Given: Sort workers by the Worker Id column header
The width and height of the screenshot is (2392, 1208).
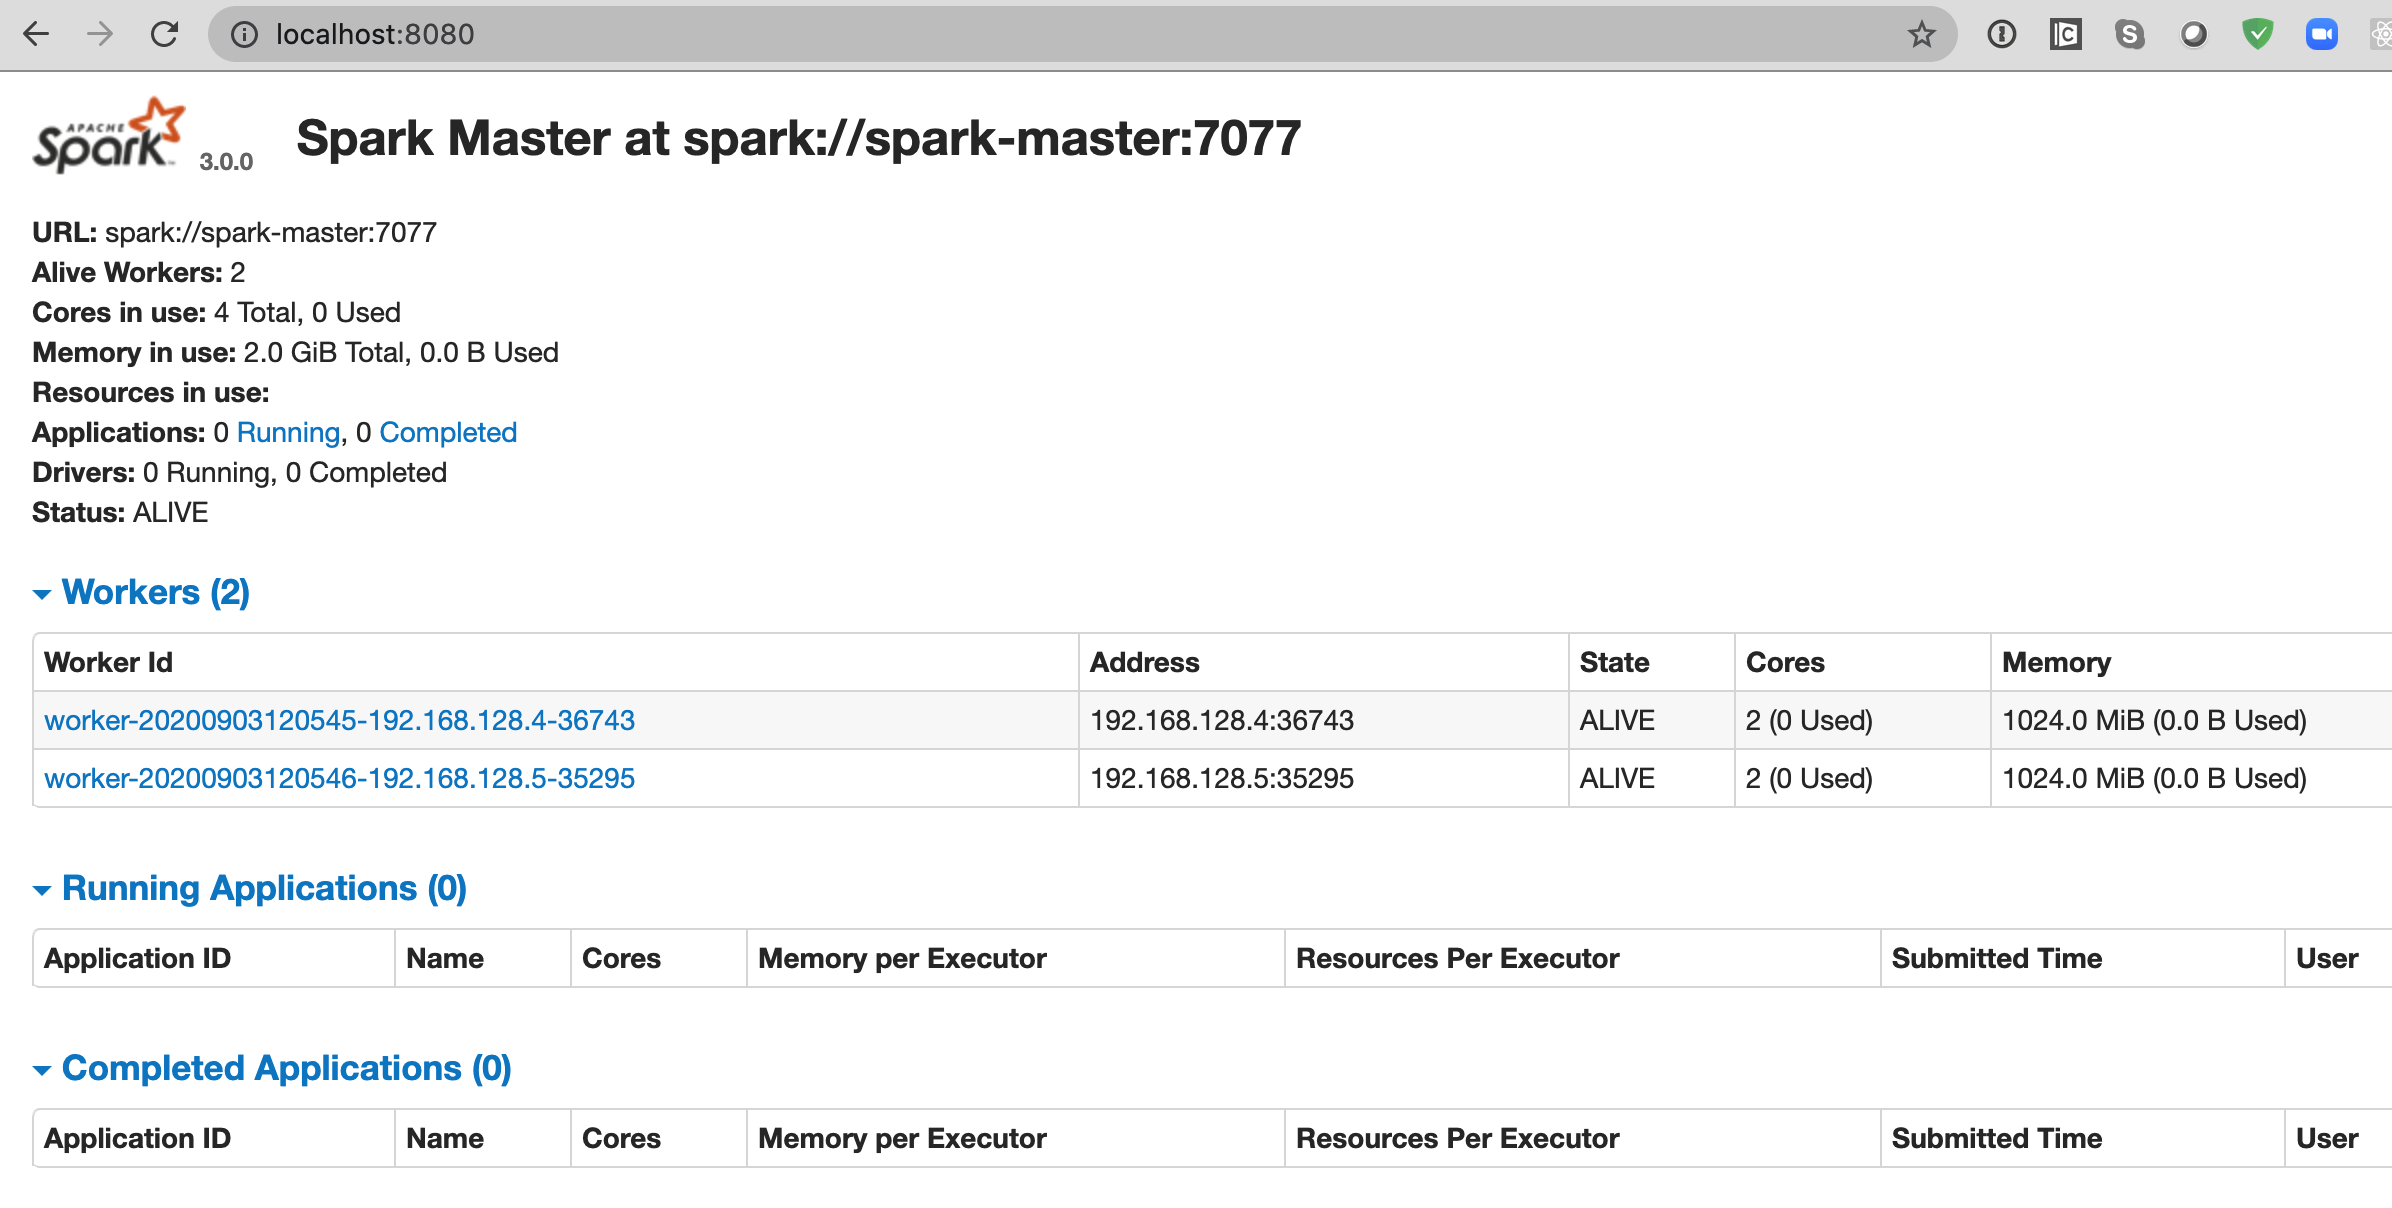Looking at the screenshot, I should tap(108, 662).
